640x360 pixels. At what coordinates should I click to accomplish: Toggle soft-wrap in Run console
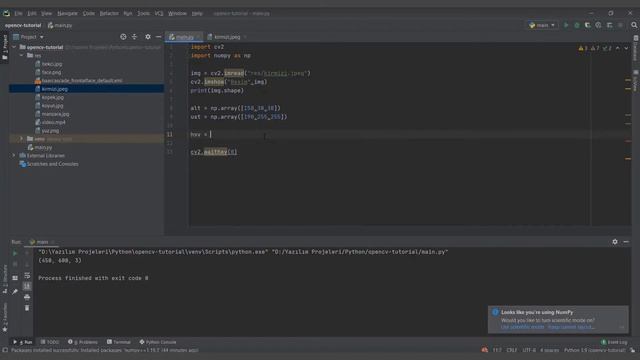pos(27,276)
